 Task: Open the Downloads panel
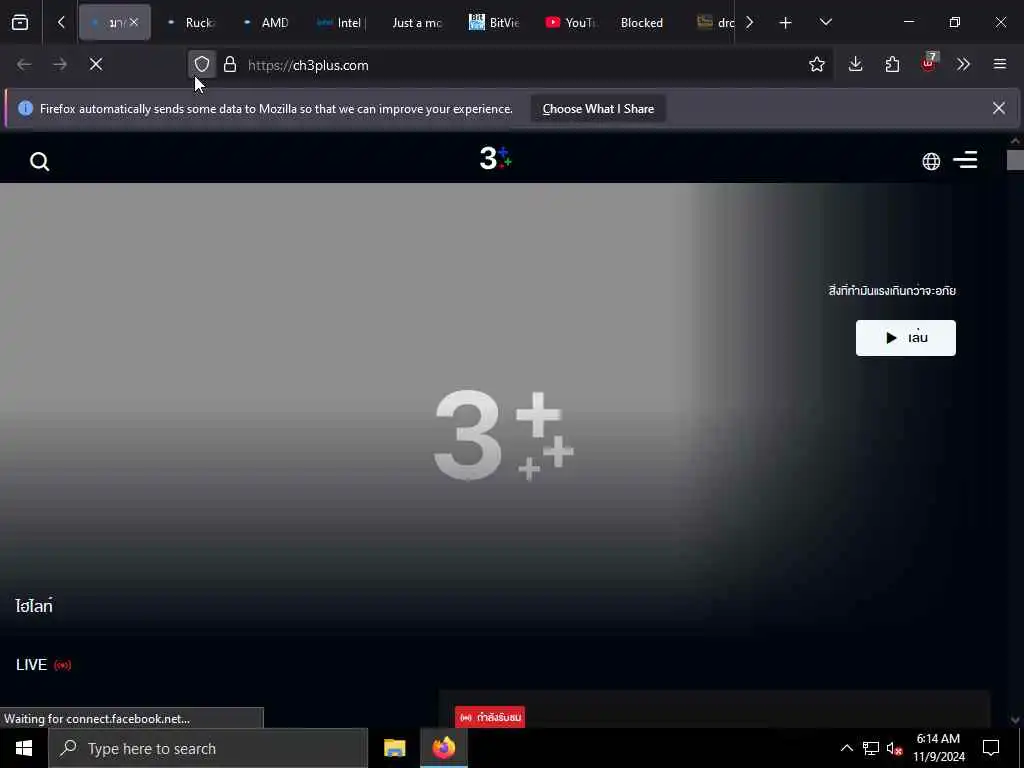tap(856, 65)
